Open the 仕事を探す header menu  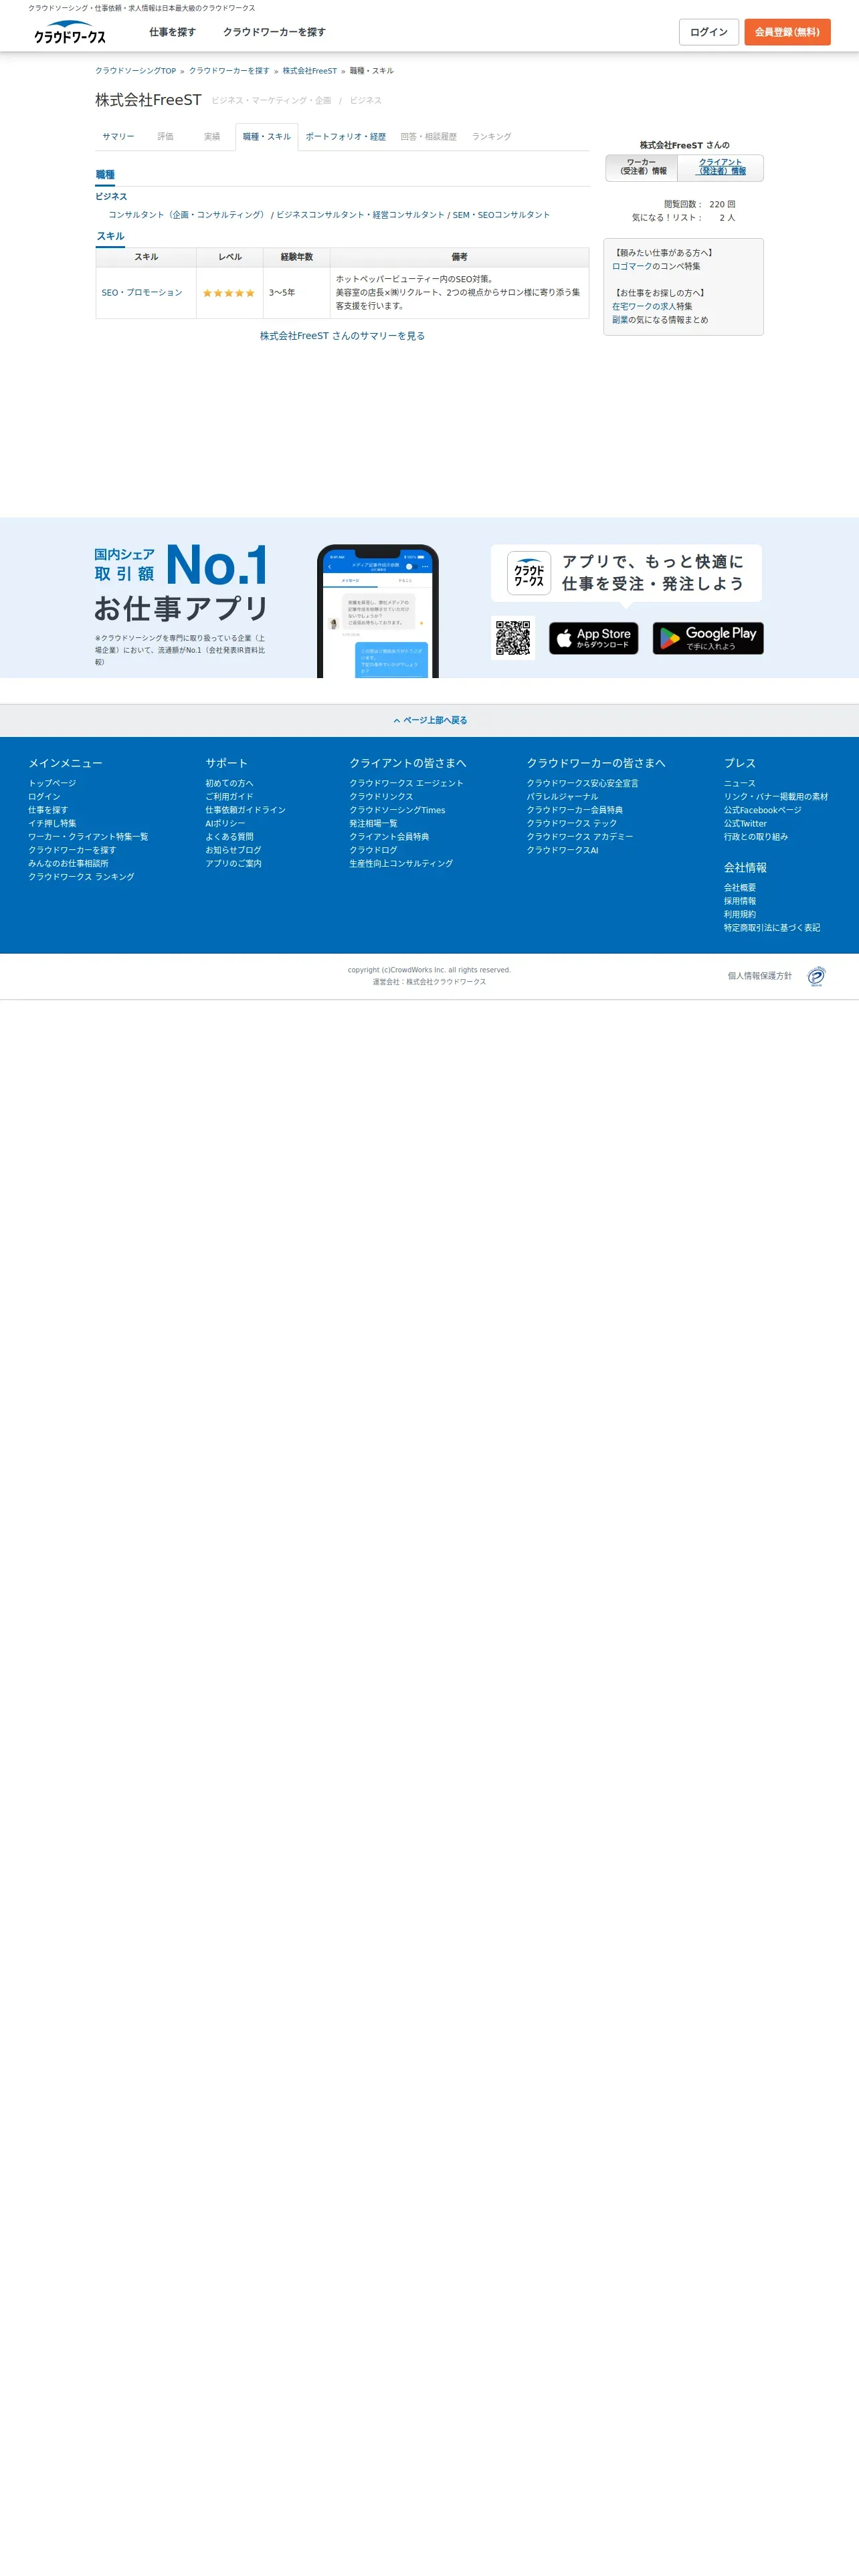tap(172, 32)
